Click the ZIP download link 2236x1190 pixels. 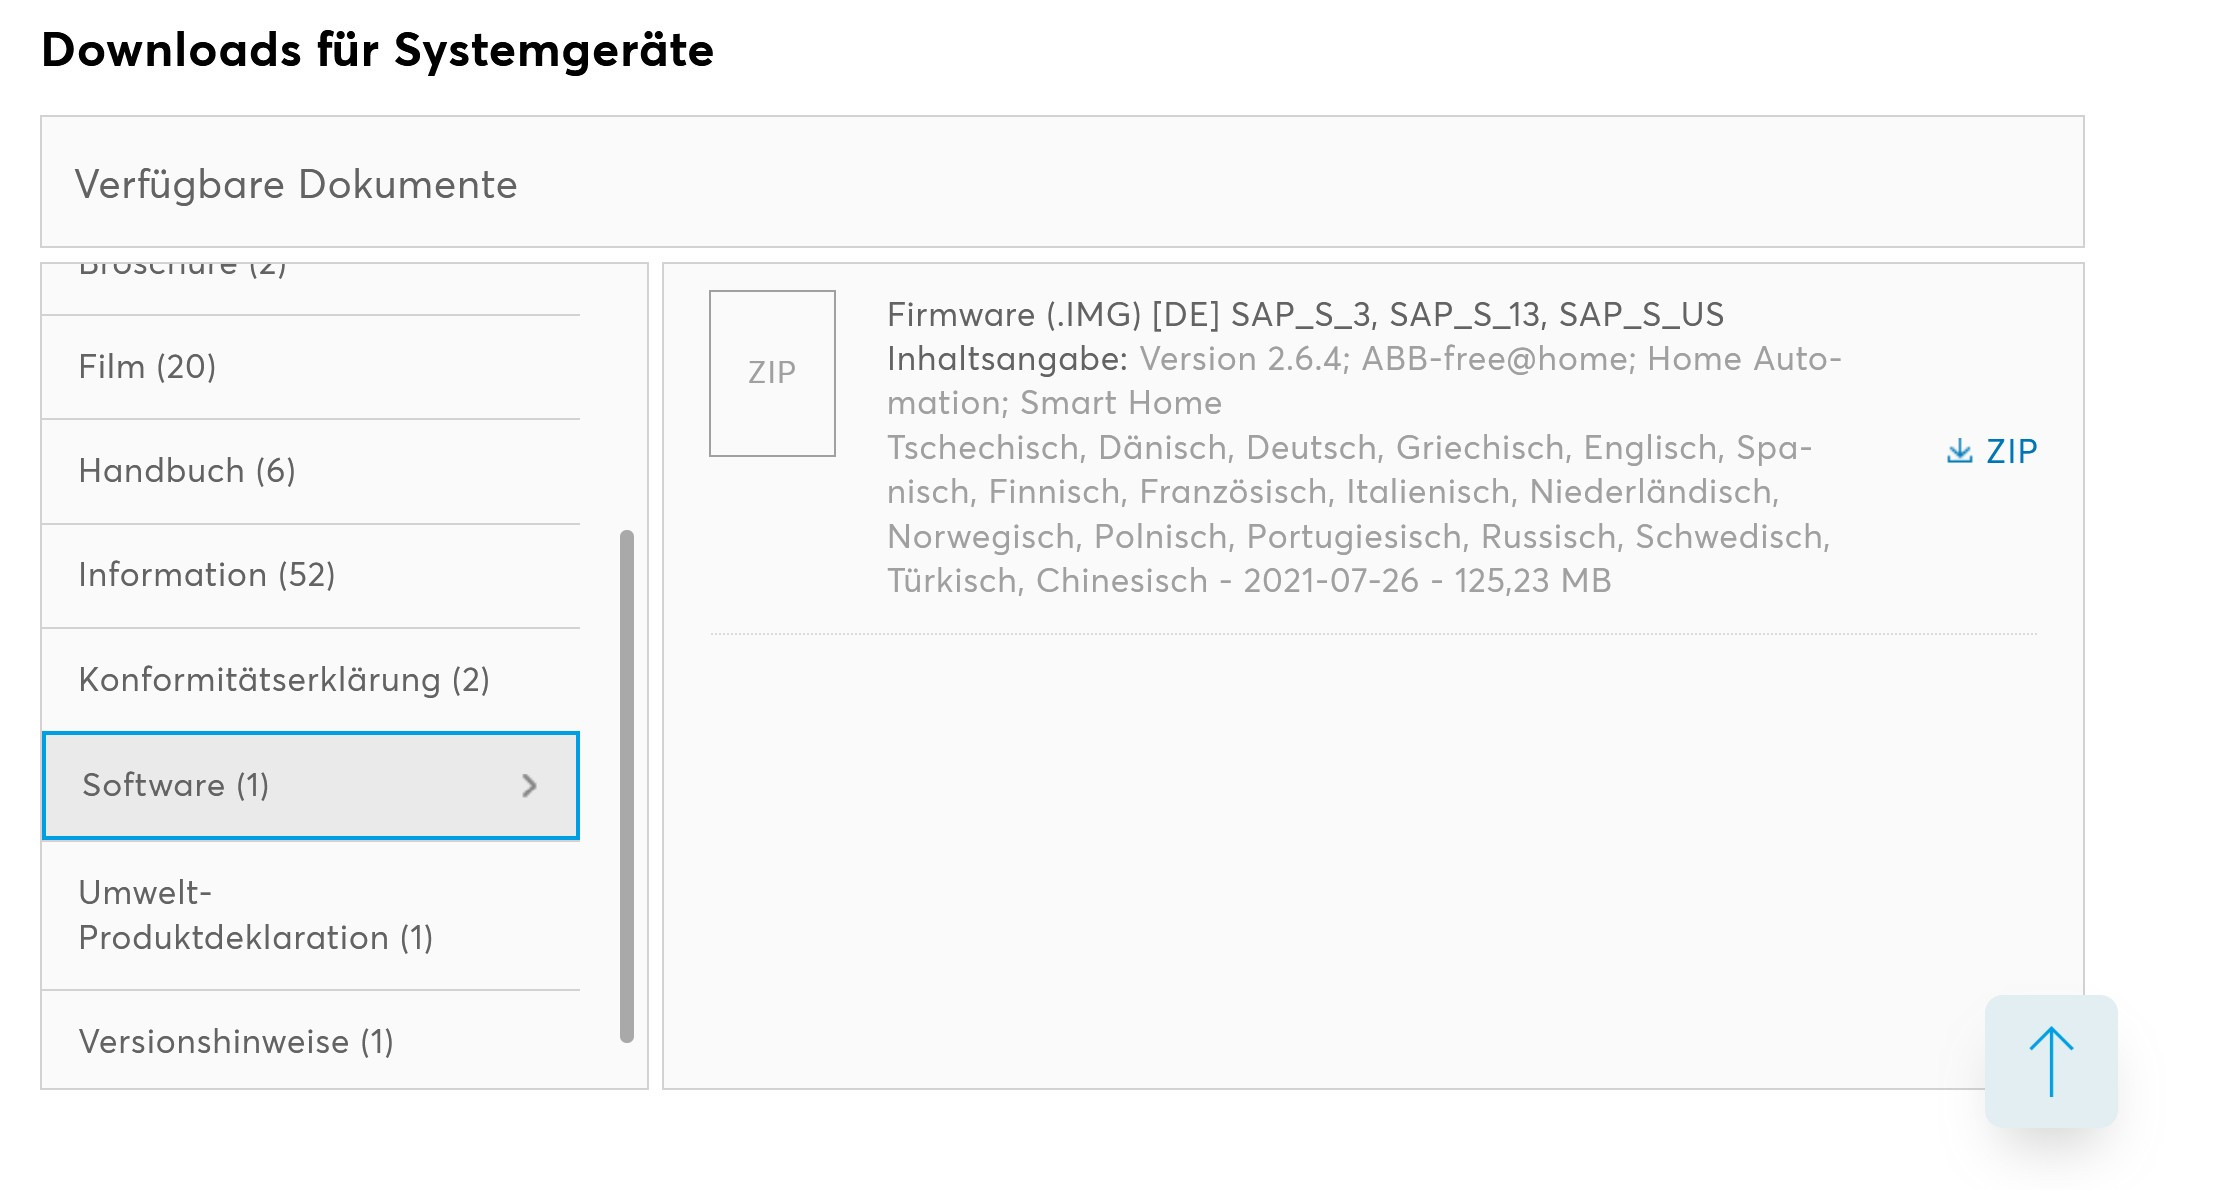pos(1991,451)
